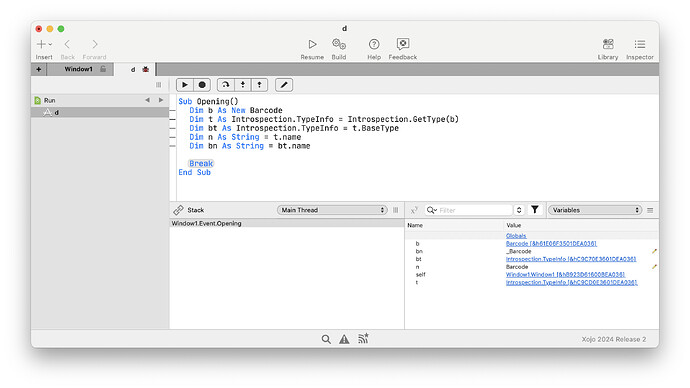Open the filter search options magnifier
The width and height of the screenshot is (690, 388).
[x=431, y=210]
